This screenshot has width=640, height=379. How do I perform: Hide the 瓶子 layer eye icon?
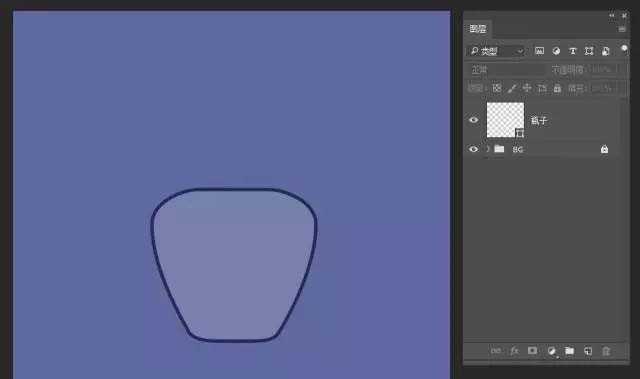click(x=473, y=120)
